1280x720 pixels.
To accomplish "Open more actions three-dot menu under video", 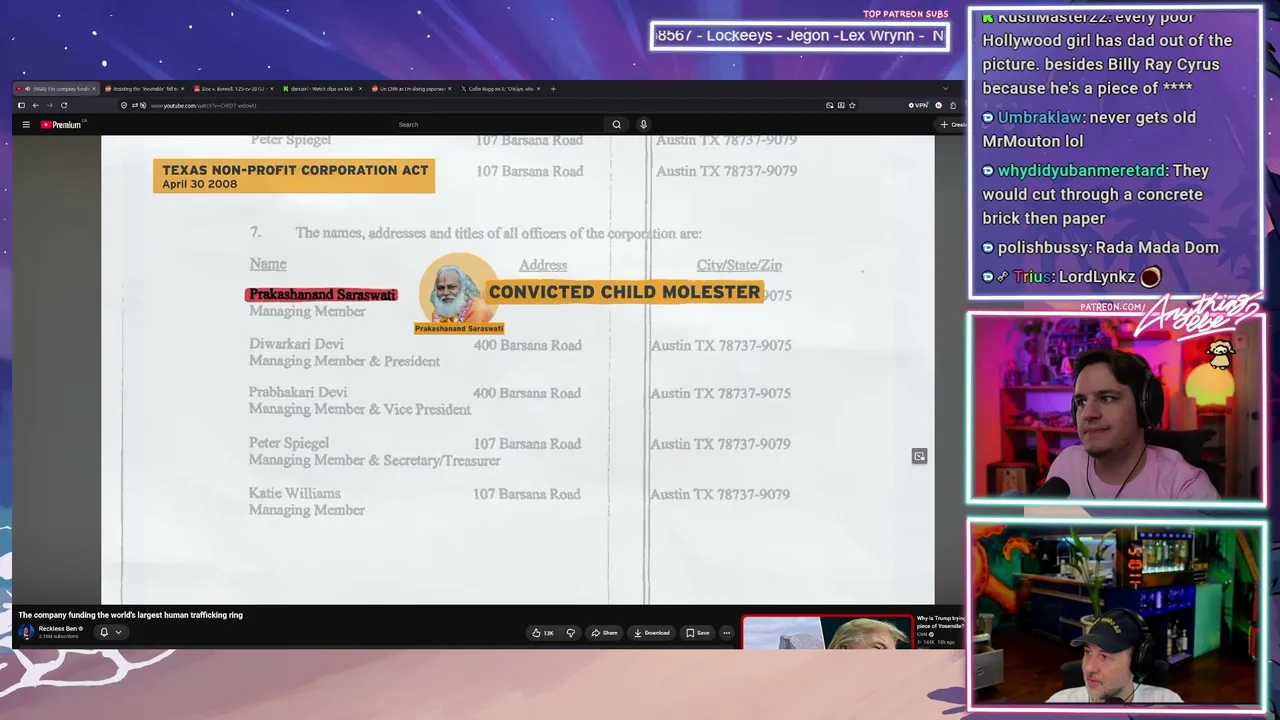I will (x=726, y=633).
